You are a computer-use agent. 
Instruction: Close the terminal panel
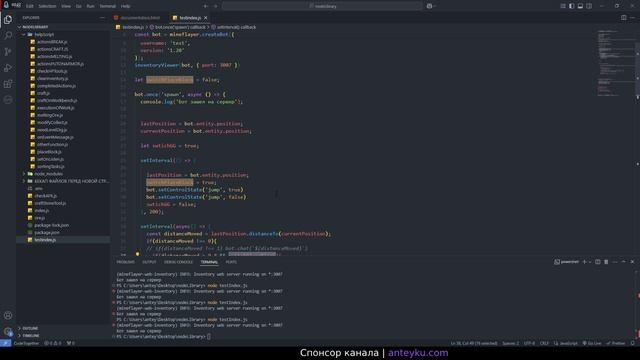coord(632,262)
